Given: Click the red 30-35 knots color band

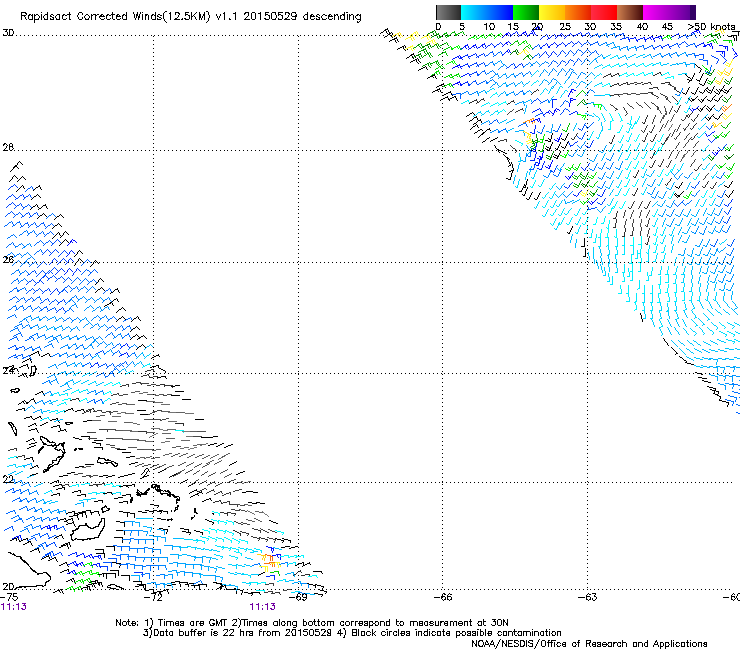Looking at the screenshot, I should pyautogui.click(x=604, y=12).
